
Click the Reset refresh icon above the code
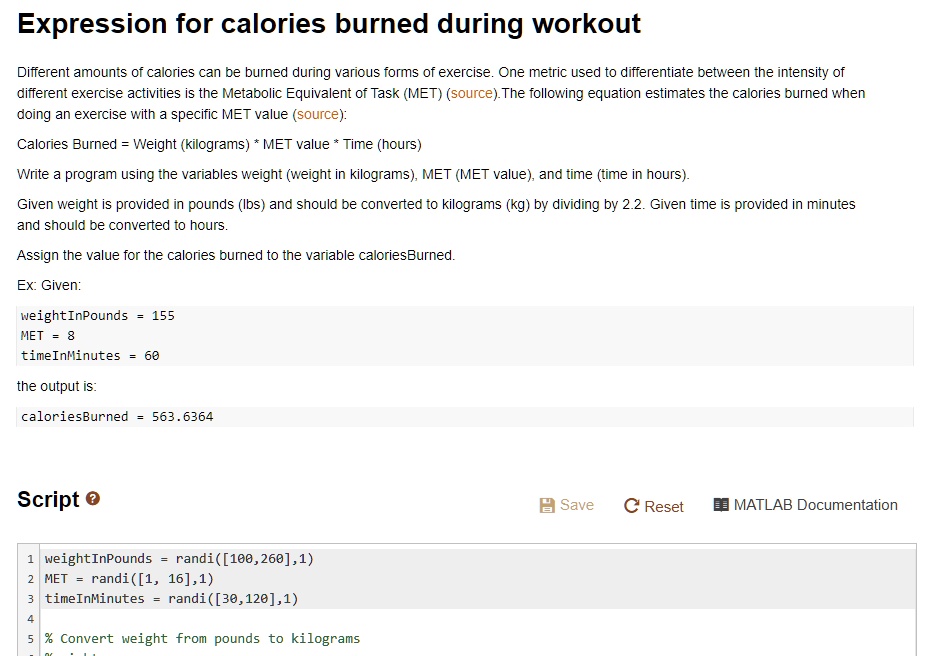click(x=631, y=506)
